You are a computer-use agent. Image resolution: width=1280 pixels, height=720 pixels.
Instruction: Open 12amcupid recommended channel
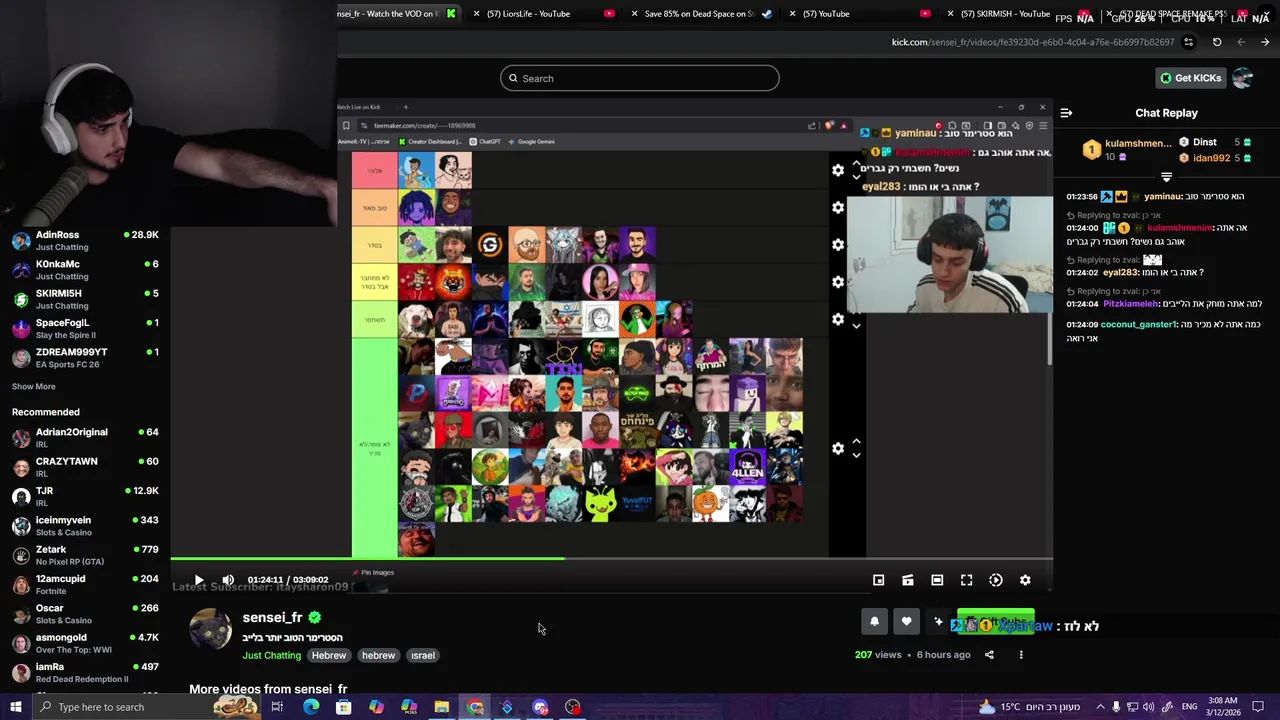[x=85, y=584]
